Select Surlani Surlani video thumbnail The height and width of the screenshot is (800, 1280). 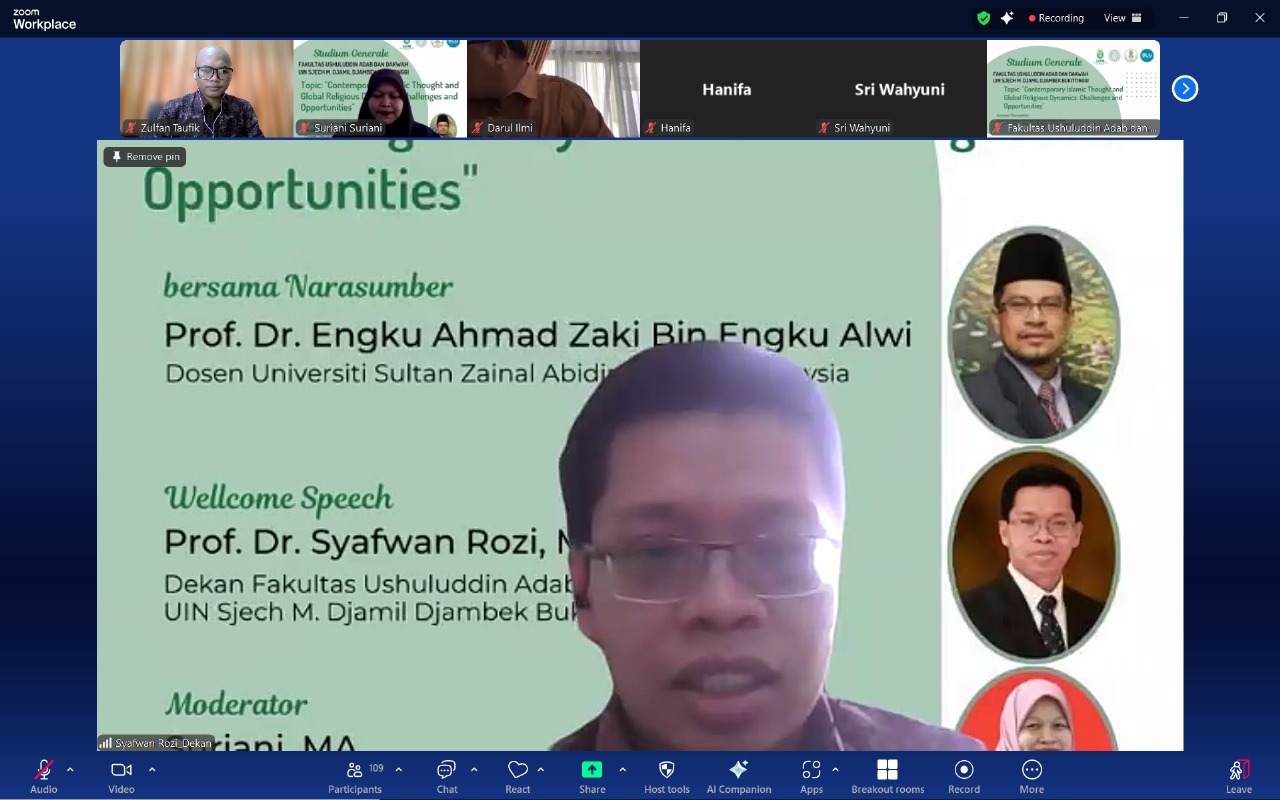(380, 89)
